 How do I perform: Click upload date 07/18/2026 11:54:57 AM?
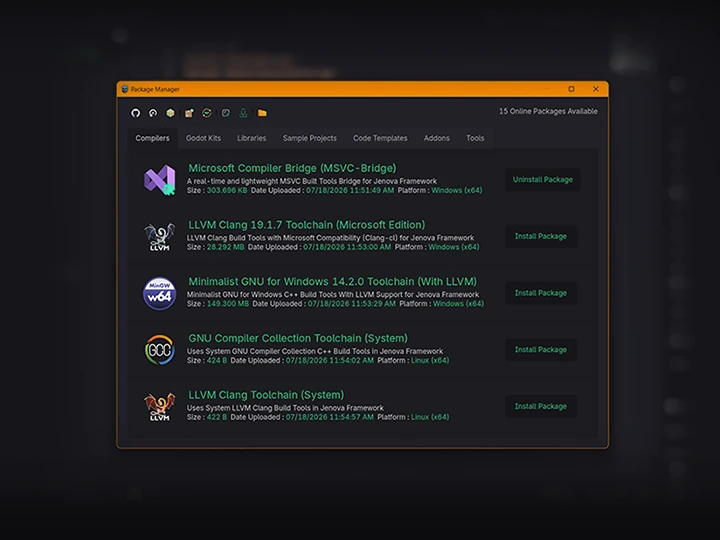pos(330,417)
